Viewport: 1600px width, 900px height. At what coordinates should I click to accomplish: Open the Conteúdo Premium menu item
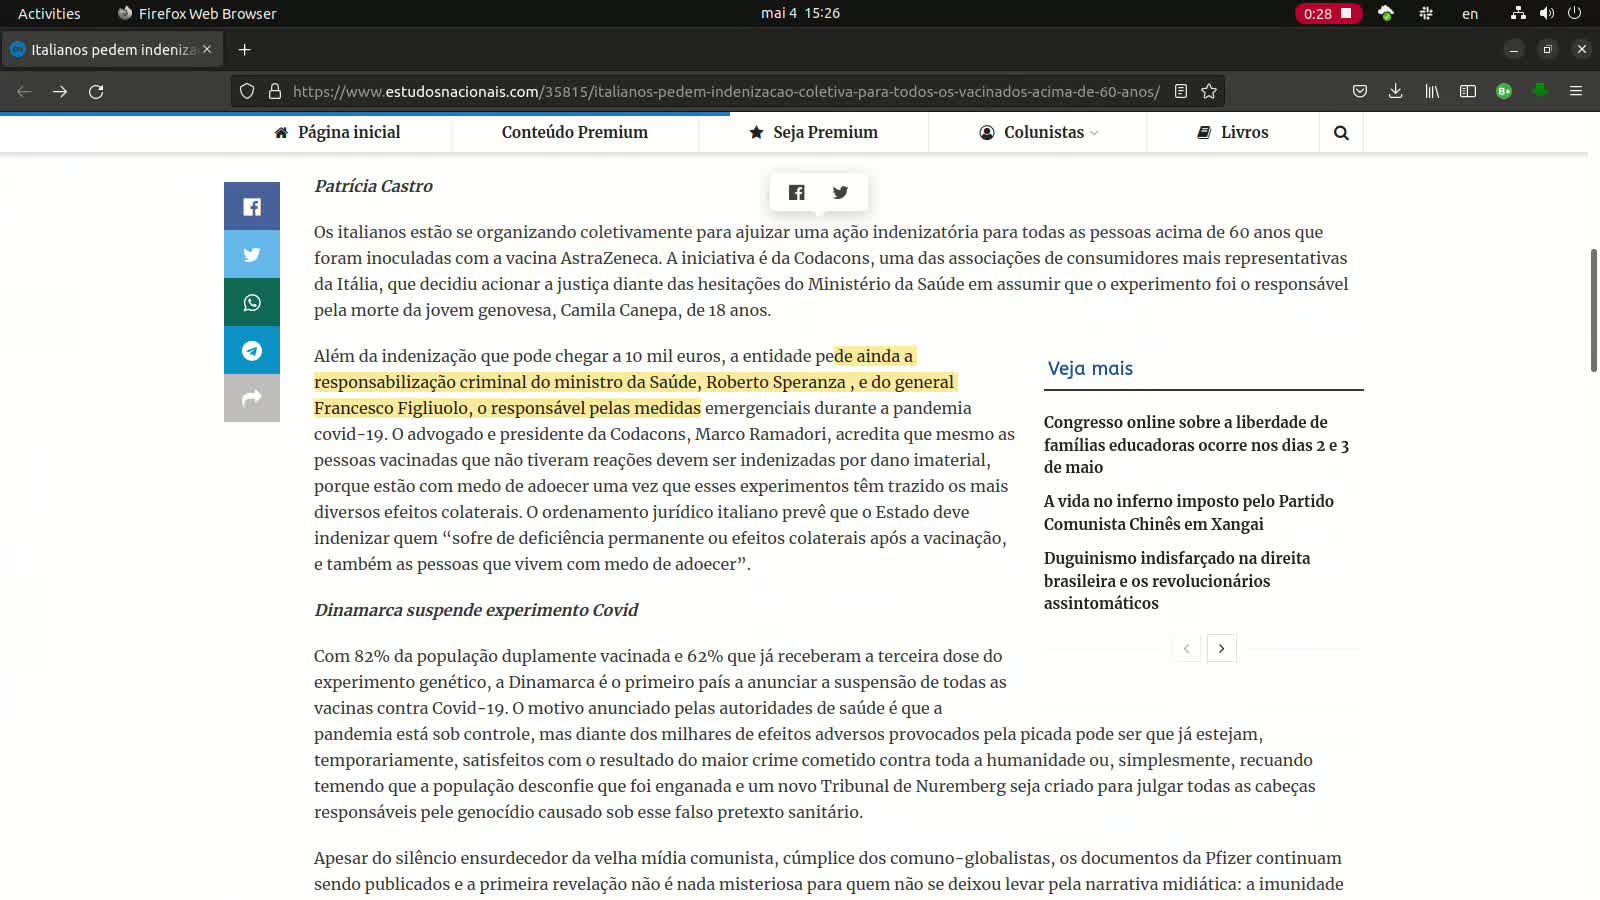tap(575, 133)
